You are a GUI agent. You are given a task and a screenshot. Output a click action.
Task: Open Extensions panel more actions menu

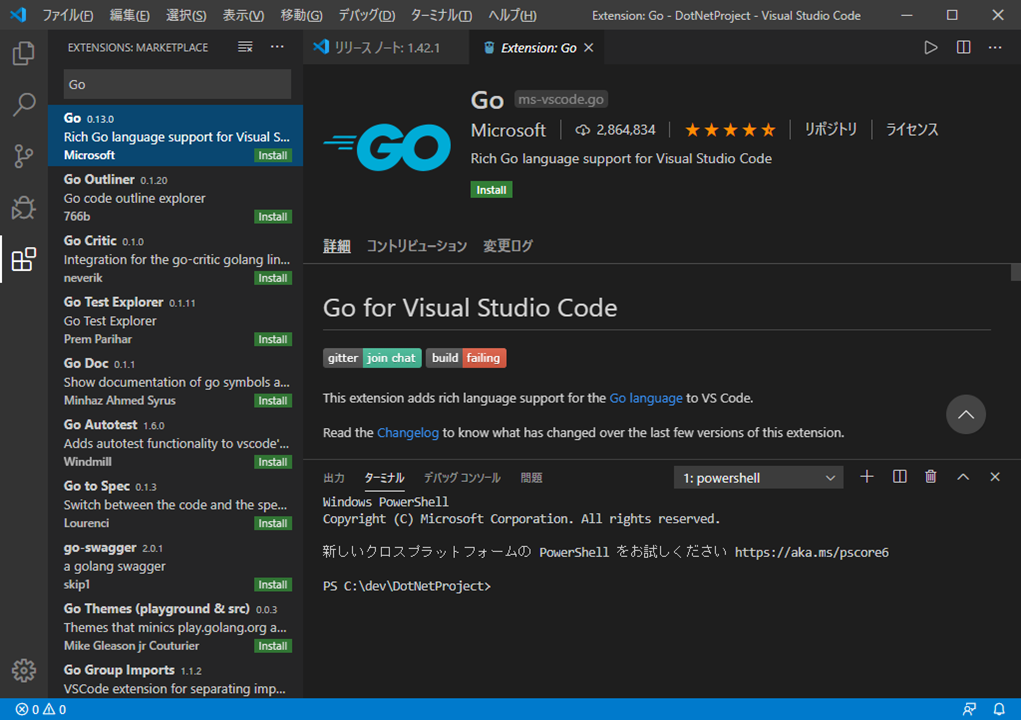(x=277, y=47)
